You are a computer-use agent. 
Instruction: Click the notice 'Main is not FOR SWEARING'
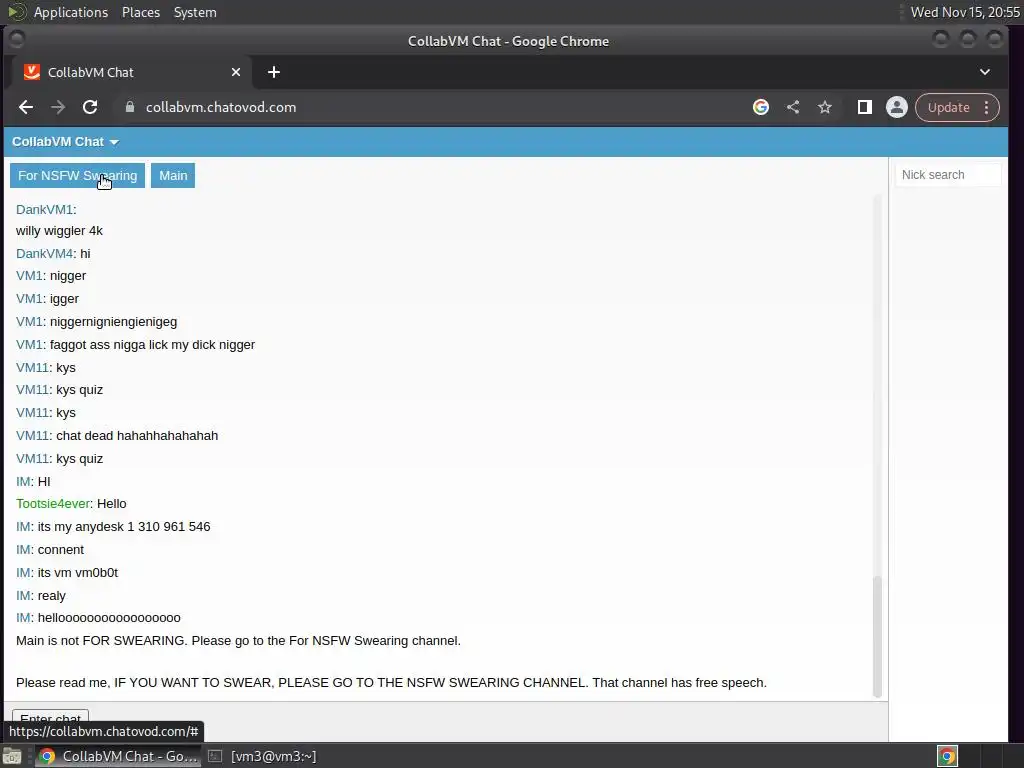tap(238, 641)
